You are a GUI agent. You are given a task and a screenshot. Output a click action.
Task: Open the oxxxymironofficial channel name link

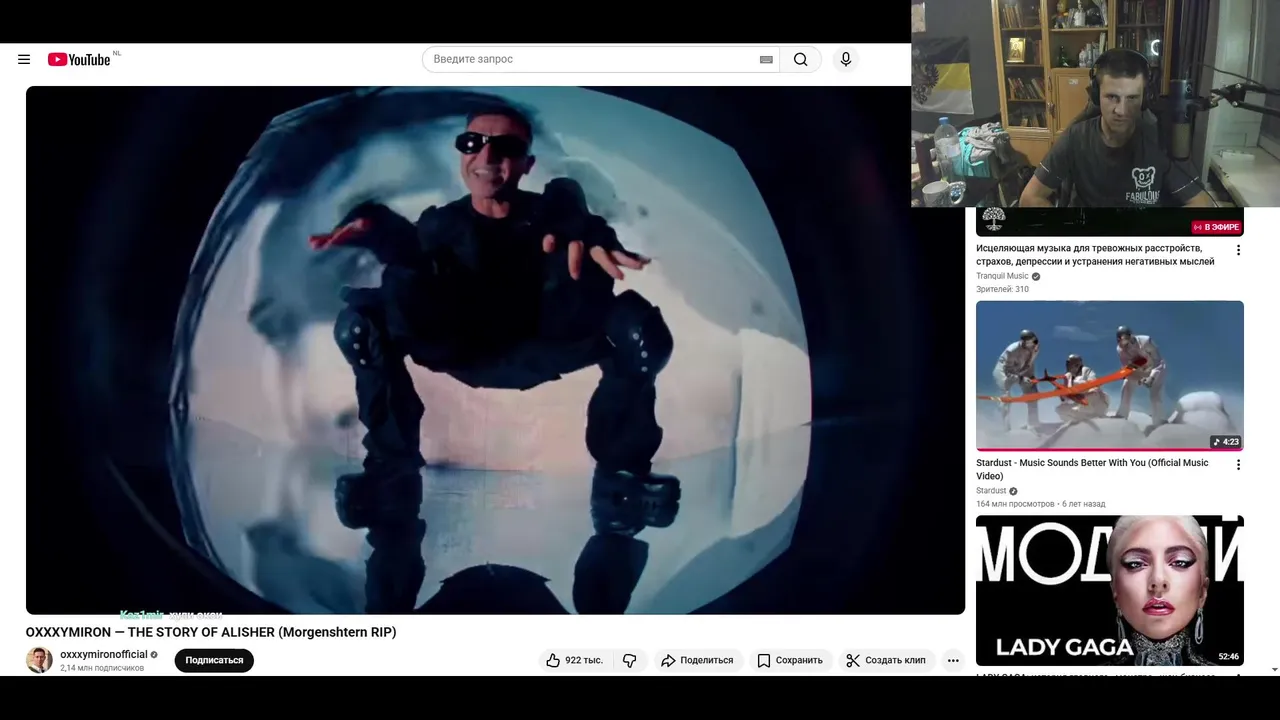click(104, 654)
